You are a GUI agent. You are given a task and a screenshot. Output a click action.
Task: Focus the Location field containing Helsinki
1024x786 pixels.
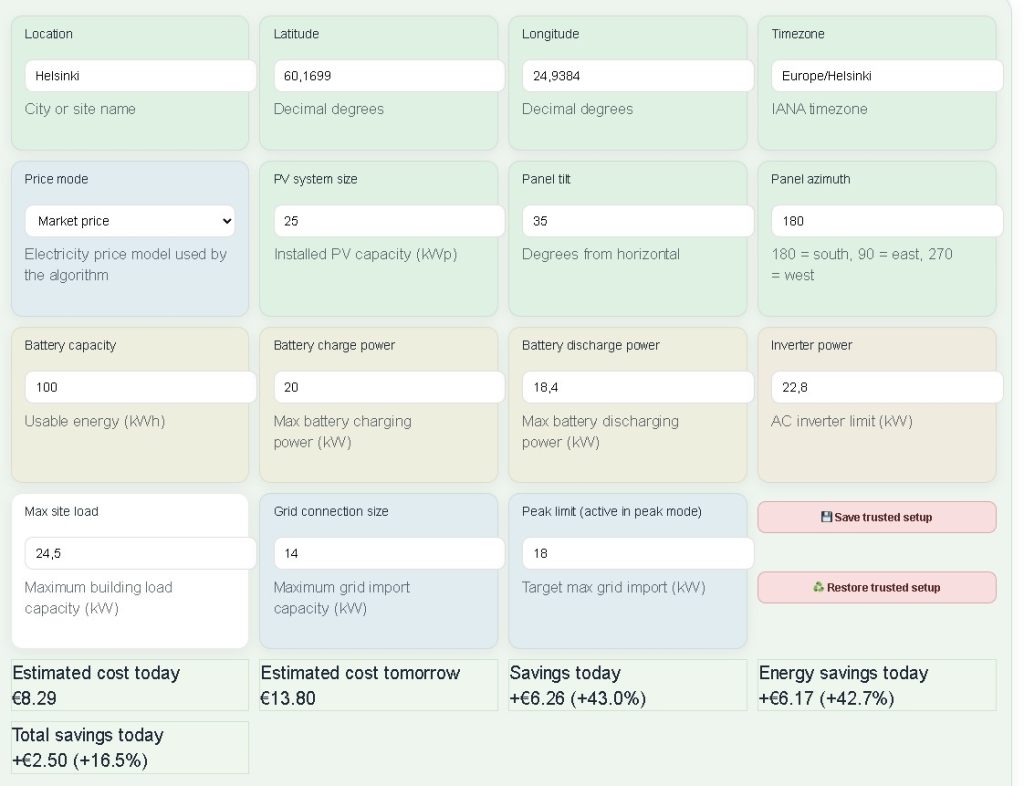(140, 76)
